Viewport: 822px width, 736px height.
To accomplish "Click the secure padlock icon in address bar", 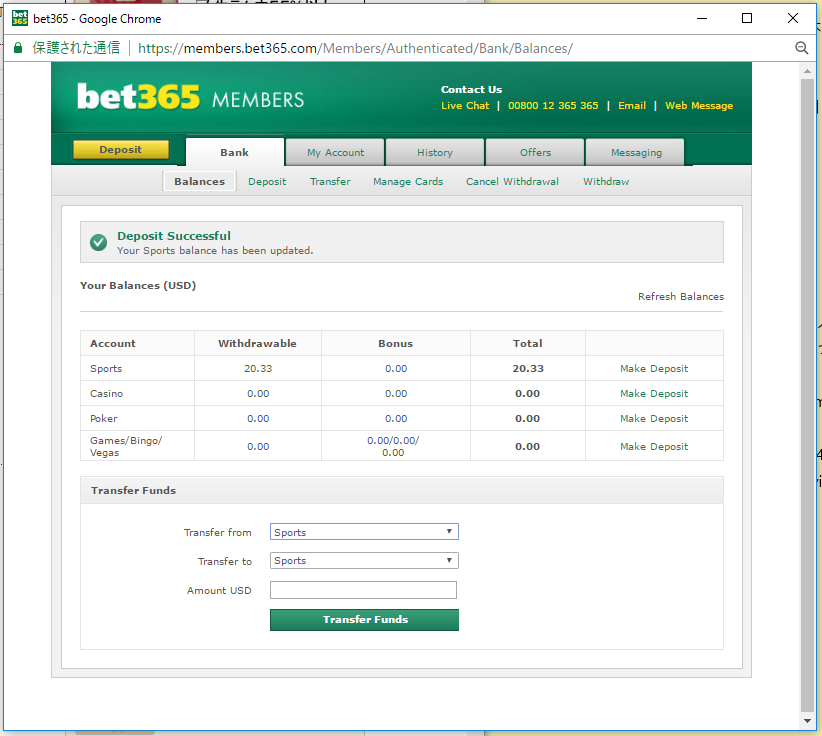I will pyautogui.click(x=18, y=48).
